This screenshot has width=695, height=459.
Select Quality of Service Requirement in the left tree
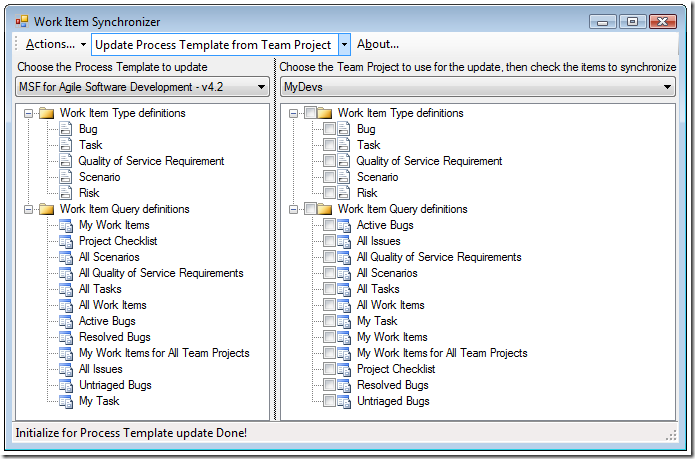151,161
